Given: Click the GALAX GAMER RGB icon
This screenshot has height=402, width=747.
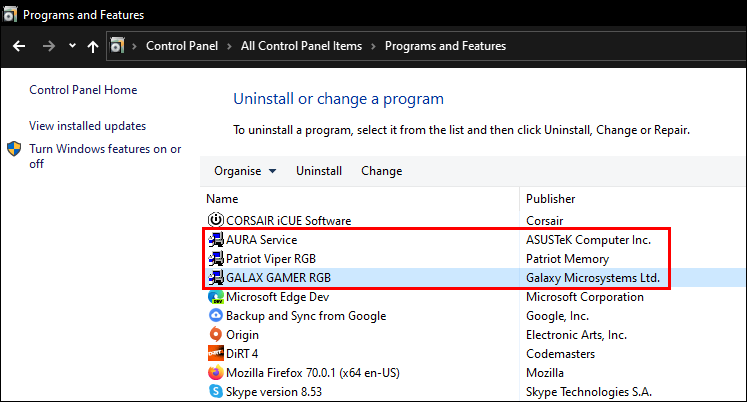Looking at the screenshot, I should pyautogui.click(x=216, y=278).
